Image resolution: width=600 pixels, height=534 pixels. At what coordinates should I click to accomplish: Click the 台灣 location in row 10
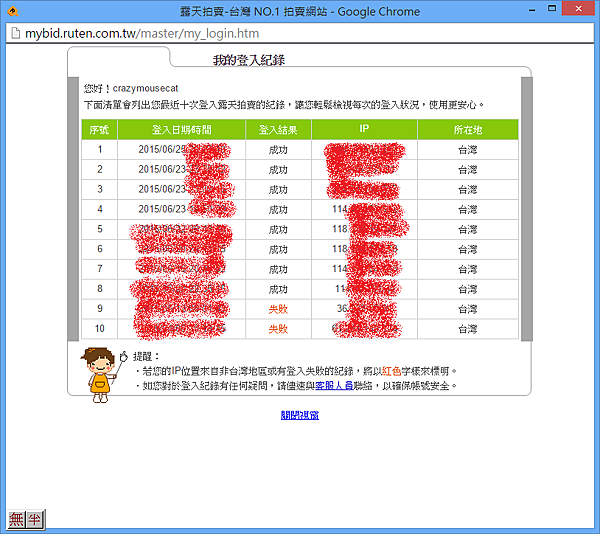click(x=468, y=329)
